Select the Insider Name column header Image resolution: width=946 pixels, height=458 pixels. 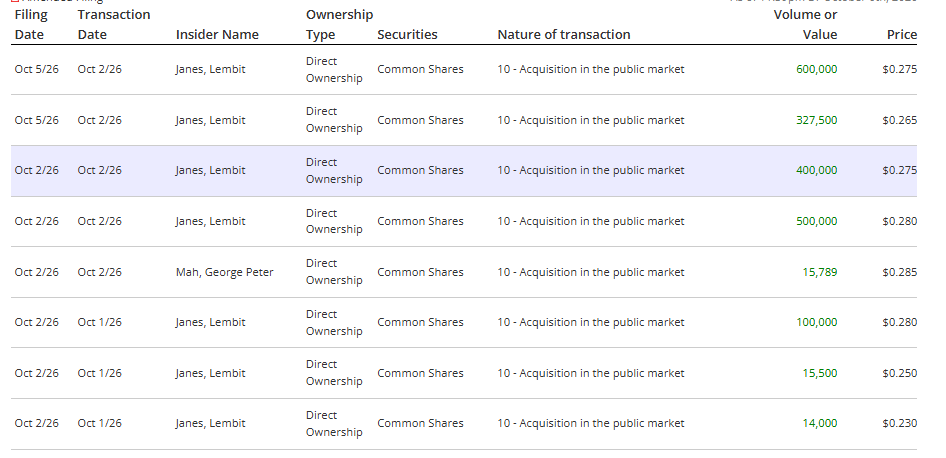click(217, 34)
